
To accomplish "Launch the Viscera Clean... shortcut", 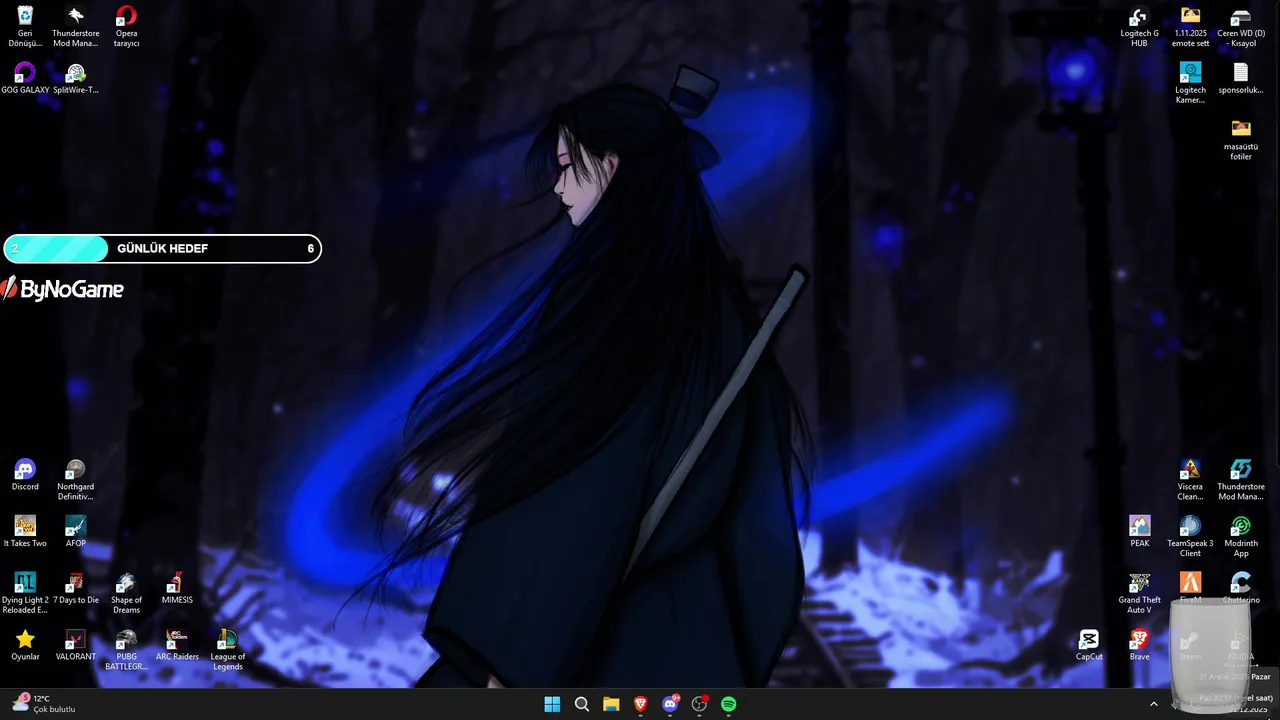I will click(x=1190, y=480).
